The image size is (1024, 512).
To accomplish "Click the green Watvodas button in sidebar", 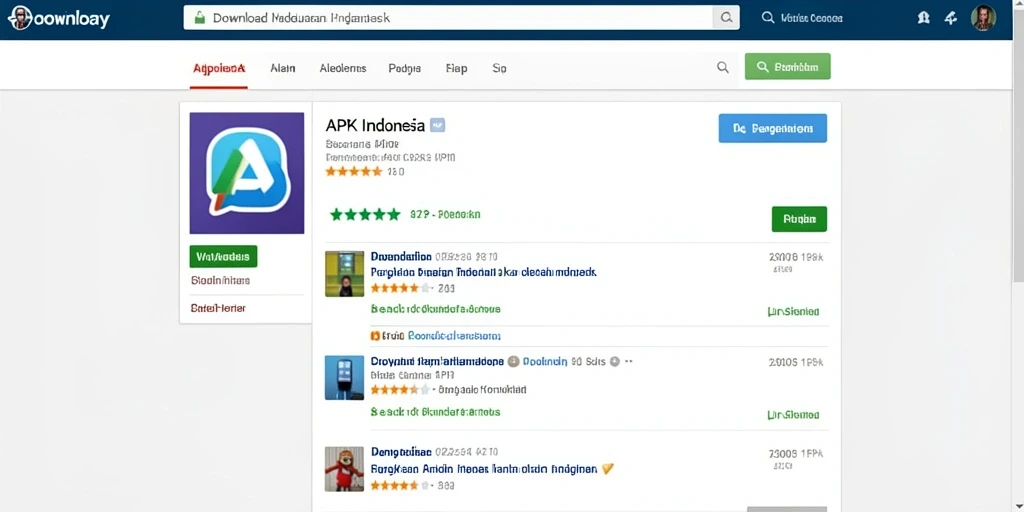I will (223, 257).
